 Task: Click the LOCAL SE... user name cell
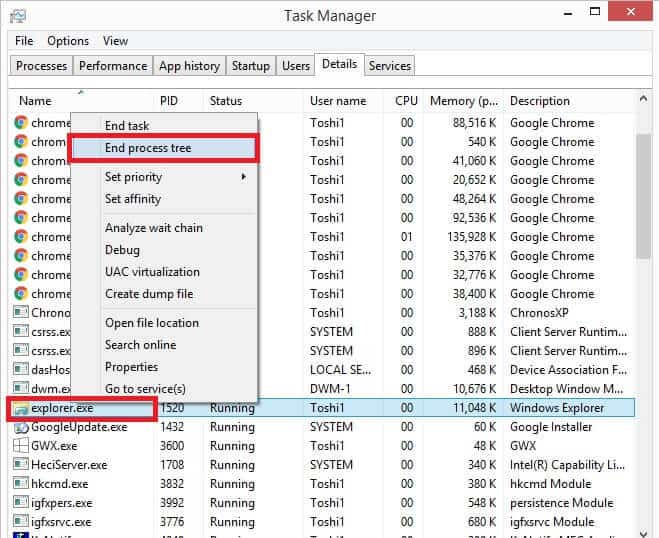(x=340, y=370)
